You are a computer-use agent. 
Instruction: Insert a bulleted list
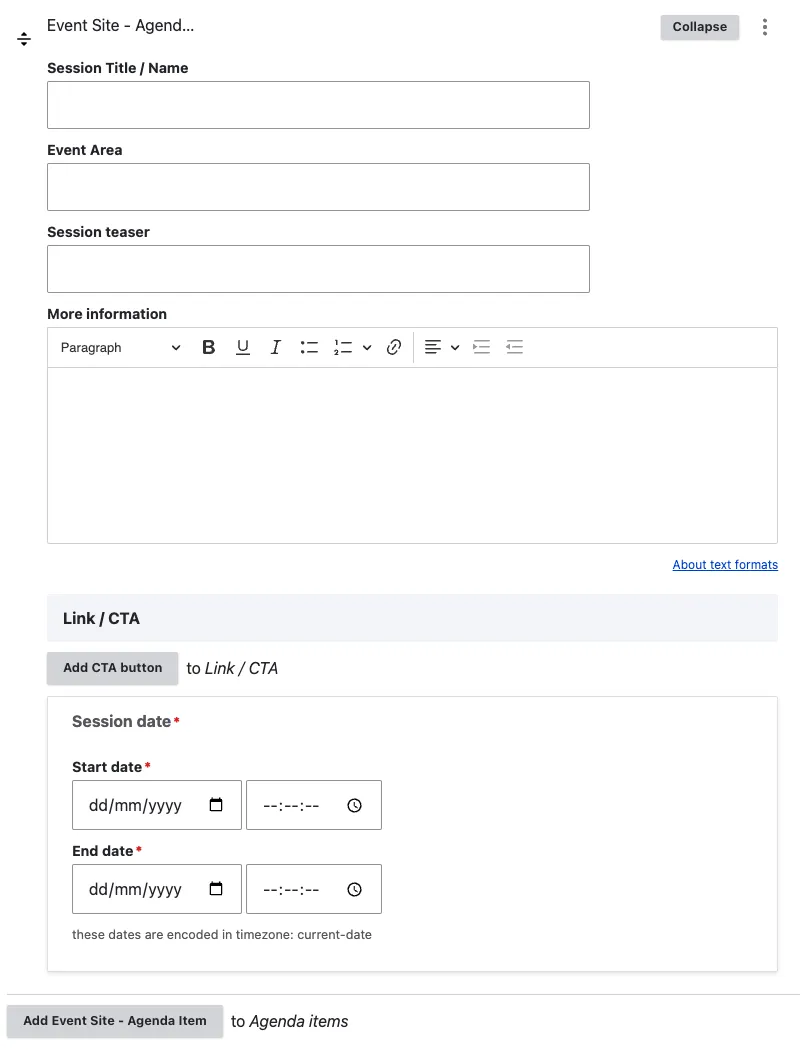(309, 348)
